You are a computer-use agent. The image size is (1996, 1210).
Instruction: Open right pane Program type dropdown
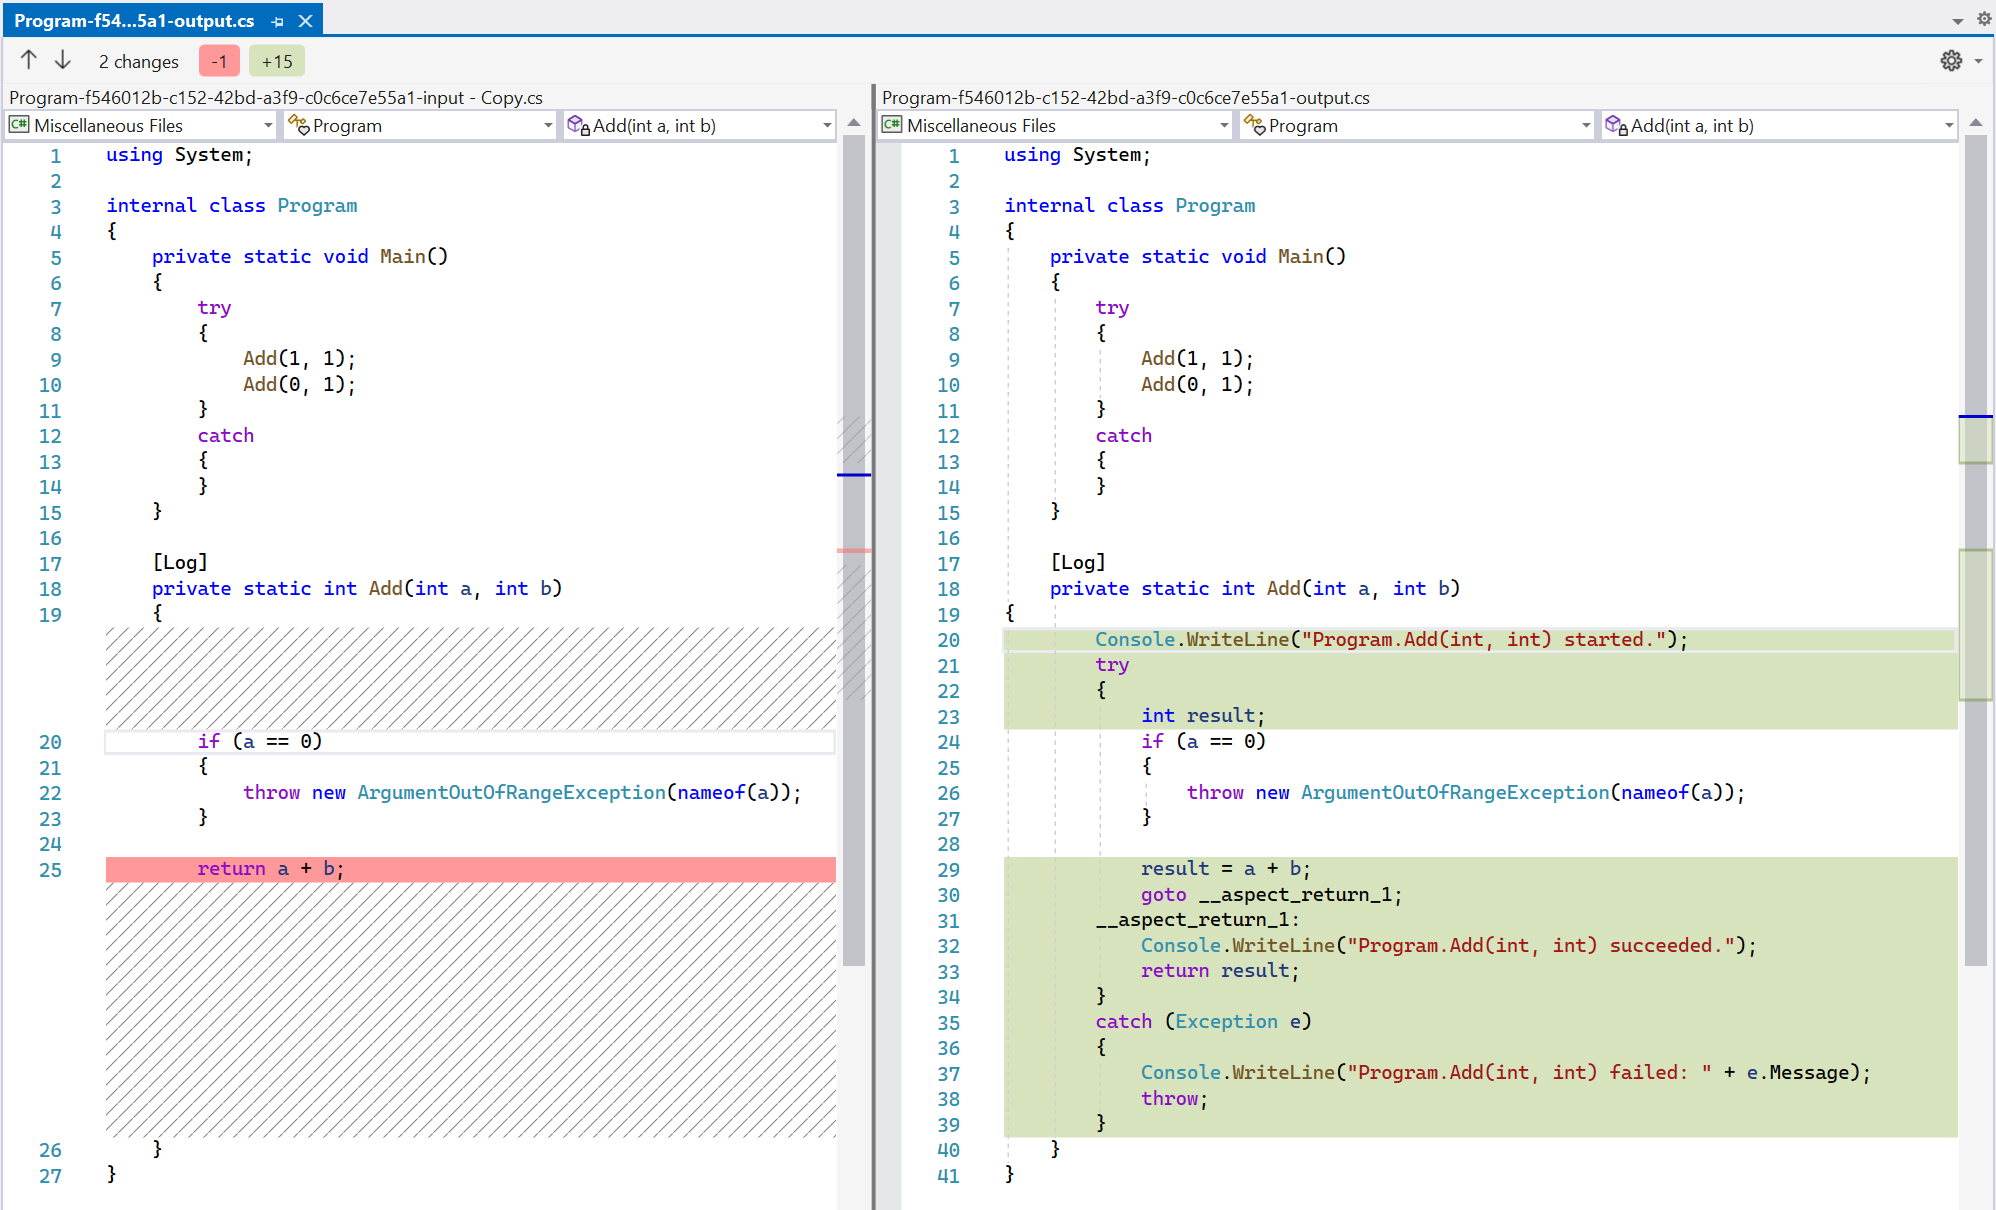(x=1416, y=125)
